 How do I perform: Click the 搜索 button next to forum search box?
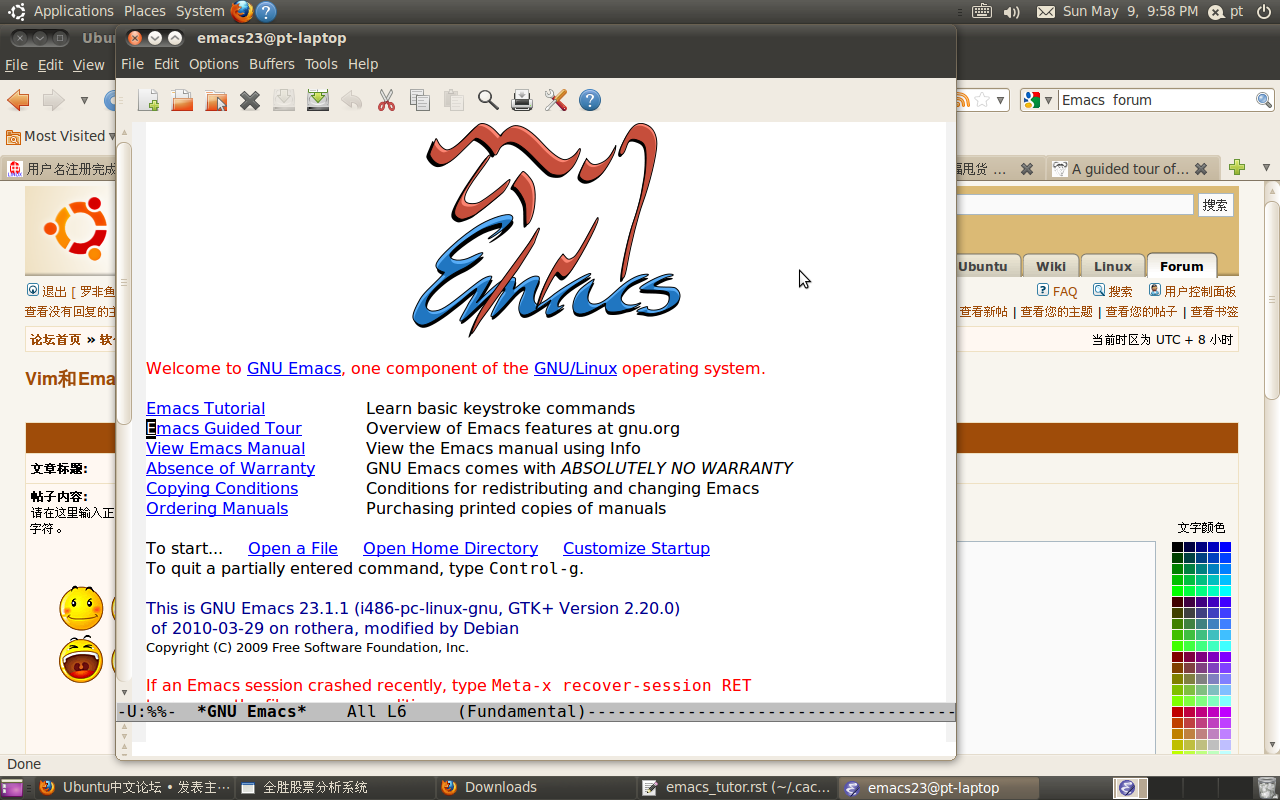pos(1215,205)
